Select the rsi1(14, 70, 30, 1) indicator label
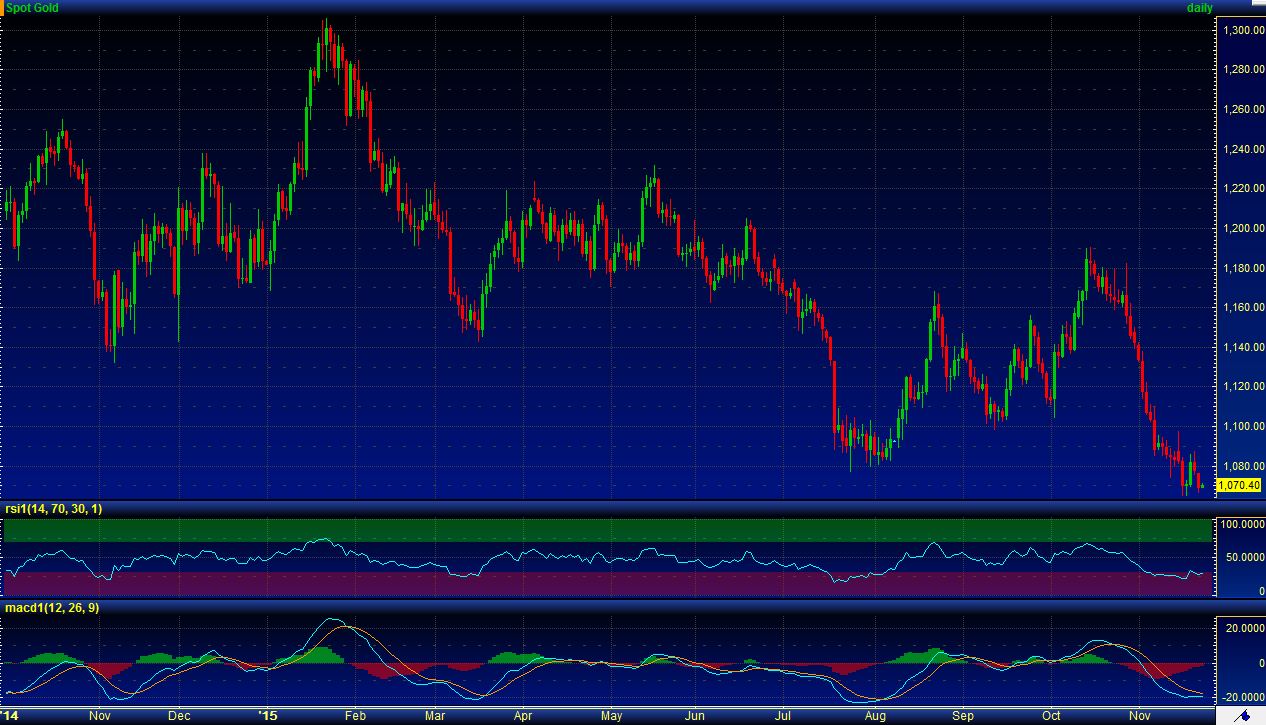Image resolution: width=1266 pixels, height=725 pixels. (x=50, y=508)
